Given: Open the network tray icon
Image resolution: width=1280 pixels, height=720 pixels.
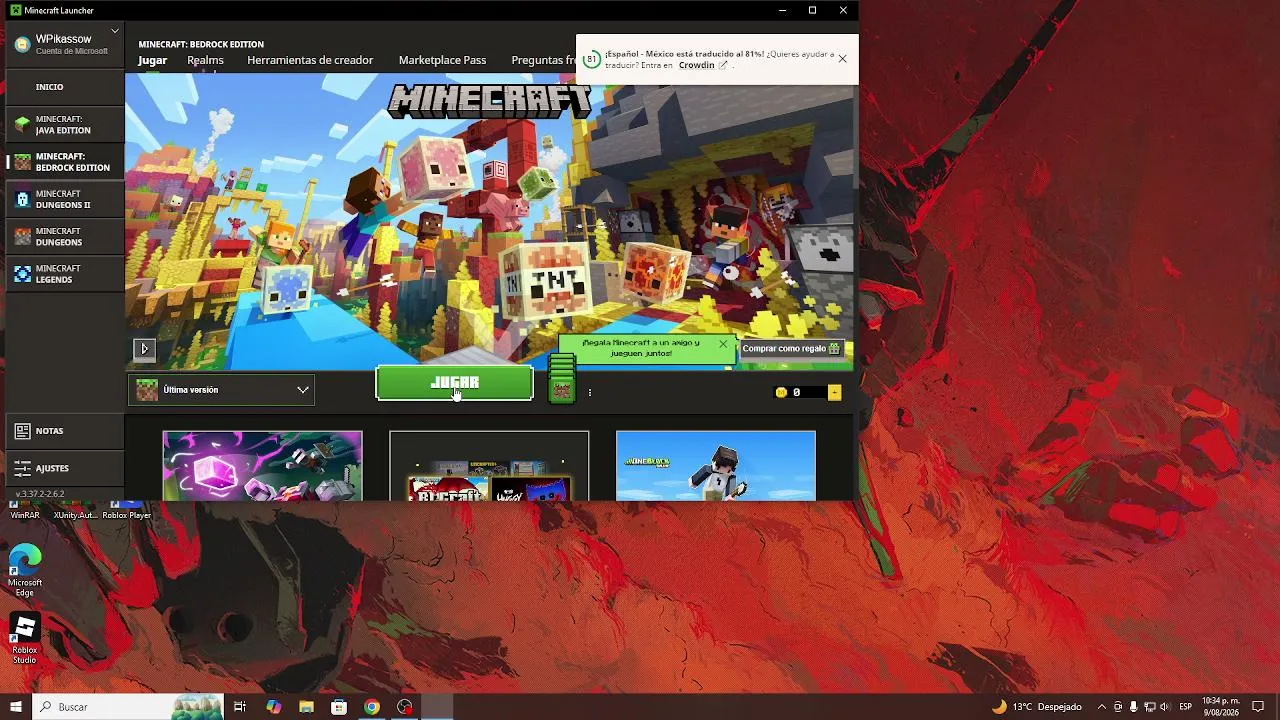Looking at the screenshot, I should coord(1149,707).
